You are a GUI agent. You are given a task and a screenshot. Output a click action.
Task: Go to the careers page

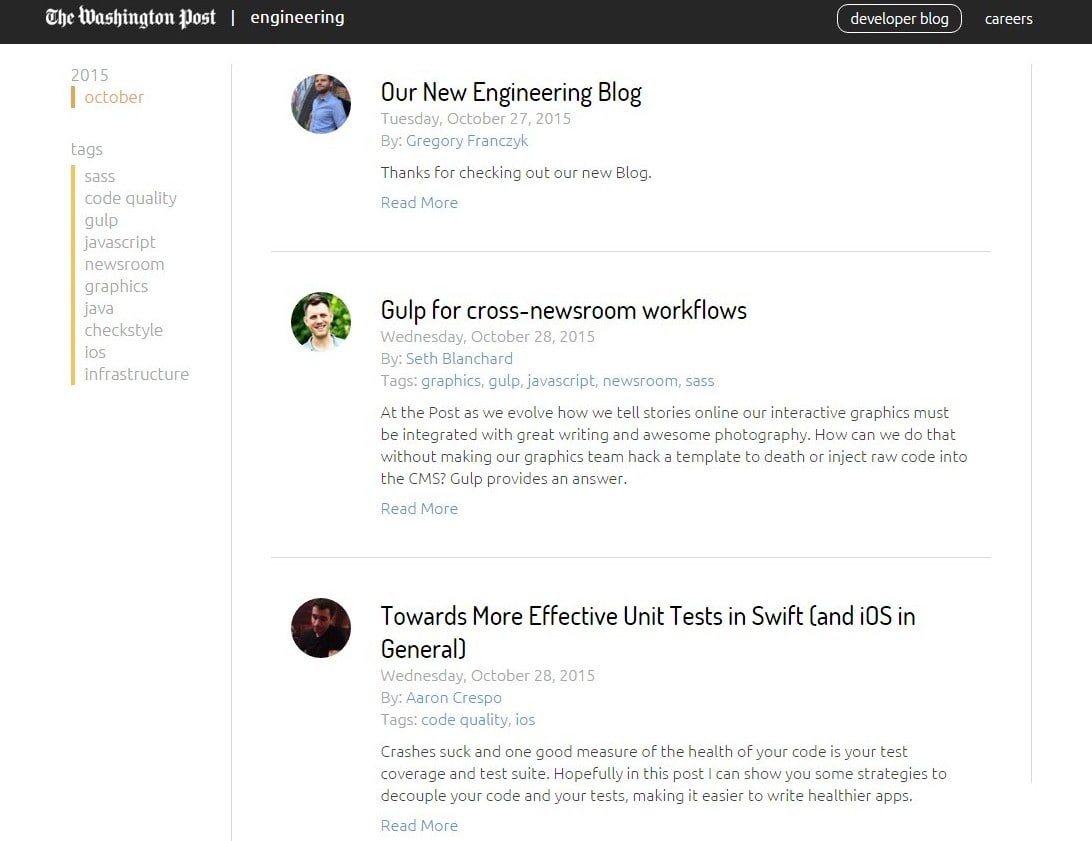(x=1008, y=19)
